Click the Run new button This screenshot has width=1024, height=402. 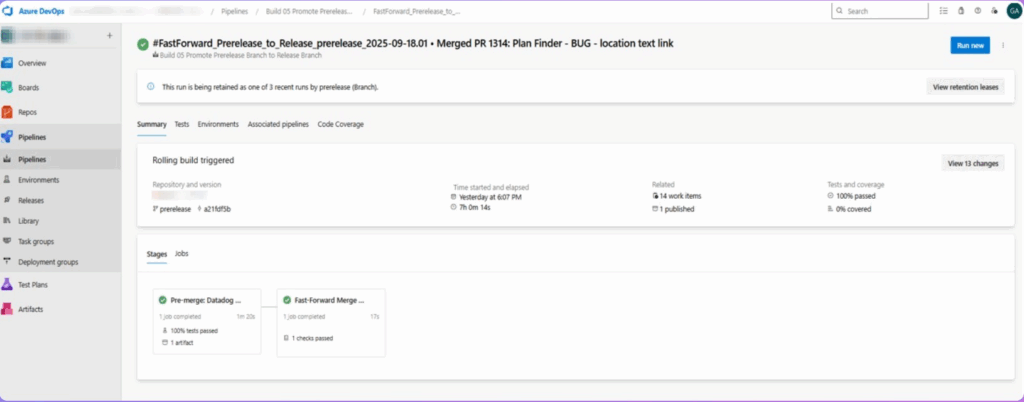[970, 45]
